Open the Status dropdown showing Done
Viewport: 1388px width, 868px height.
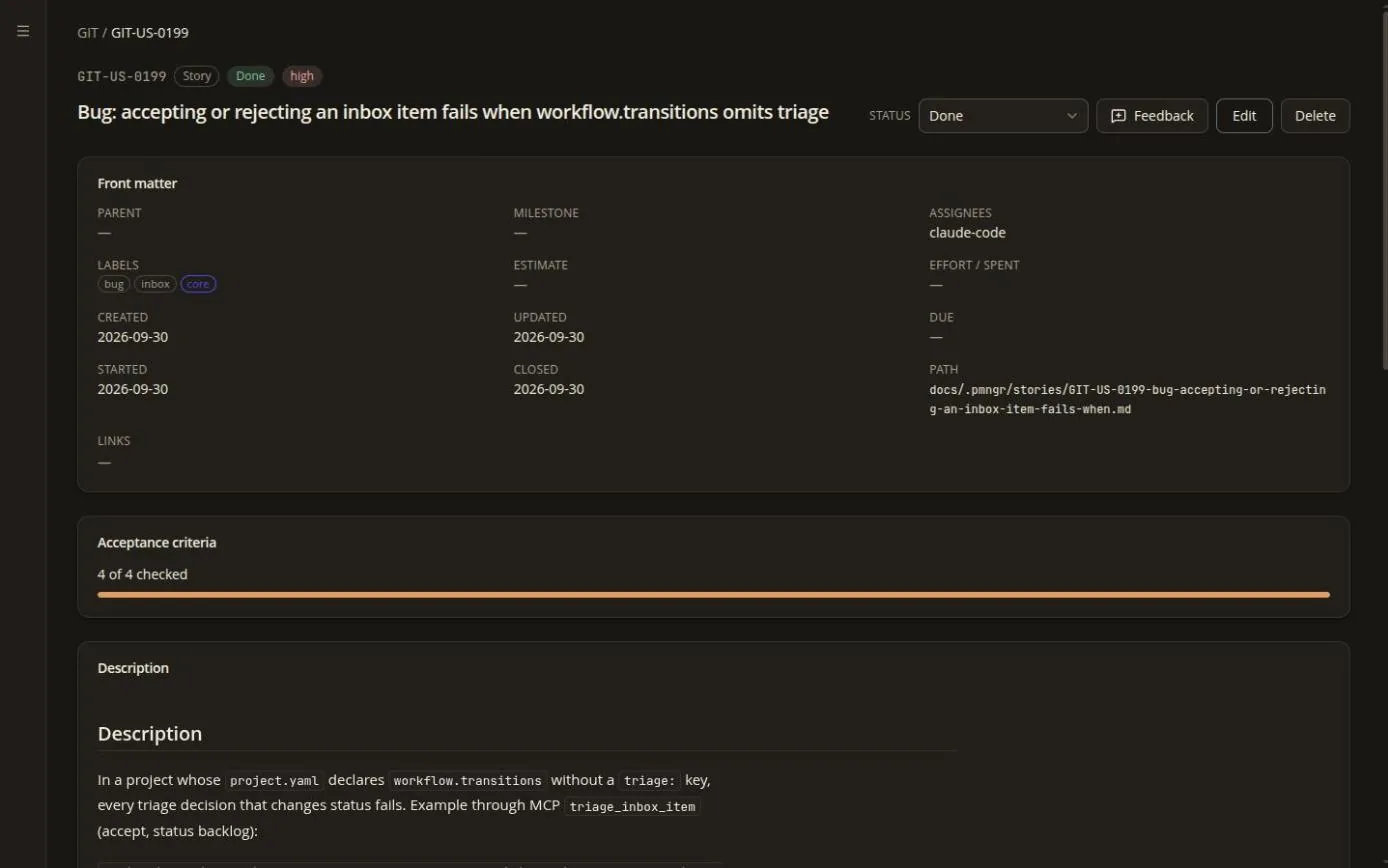click(x=1003, y=115)
